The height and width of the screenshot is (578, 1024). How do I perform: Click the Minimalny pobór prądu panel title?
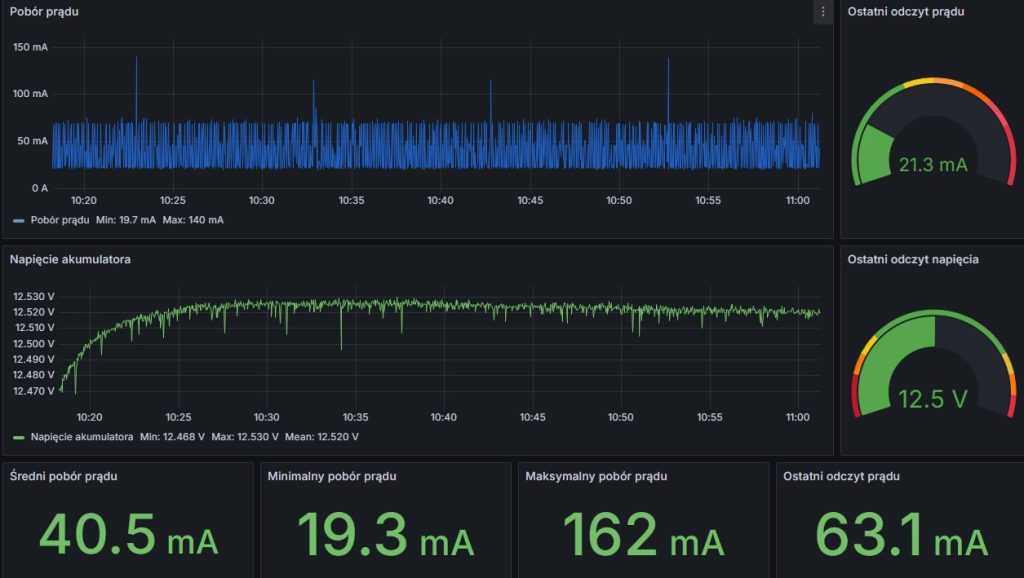click(x=331, y=476)
